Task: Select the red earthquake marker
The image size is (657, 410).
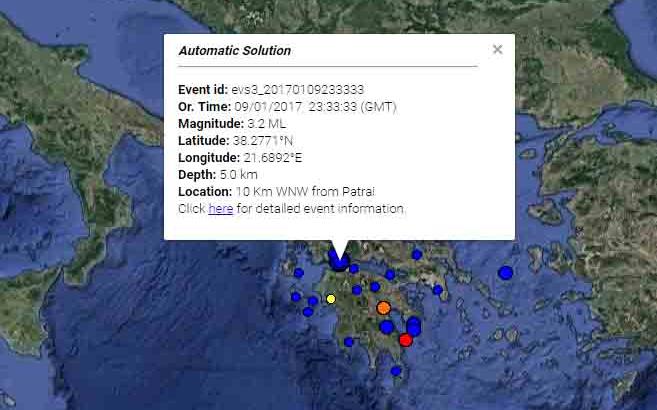Action: 406,340
